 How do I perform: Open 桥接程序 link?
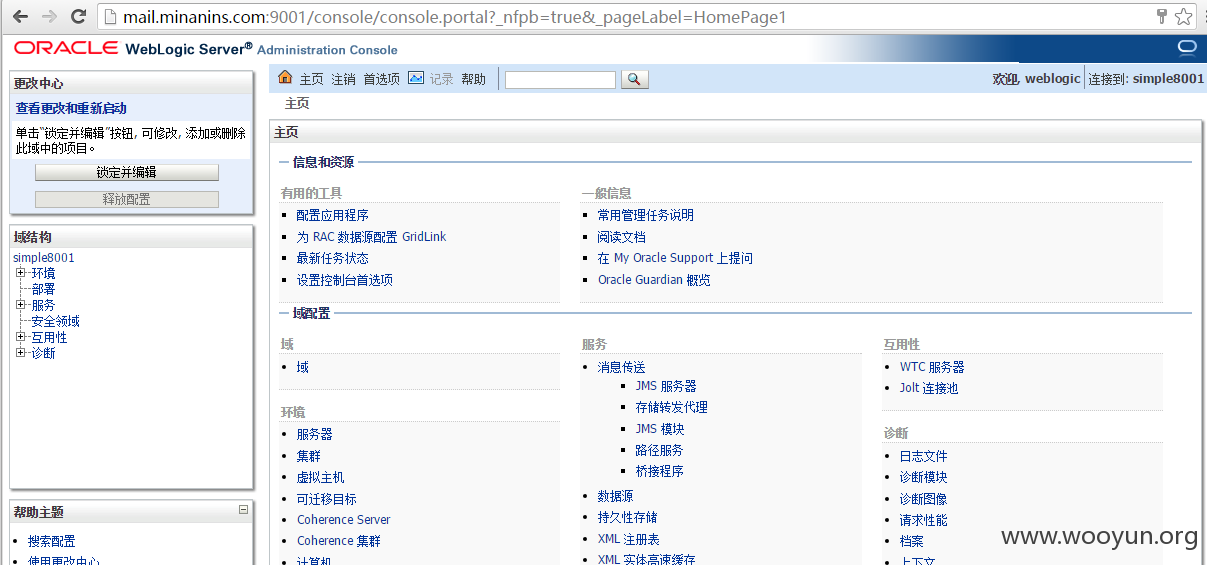(x=660, y=471)
